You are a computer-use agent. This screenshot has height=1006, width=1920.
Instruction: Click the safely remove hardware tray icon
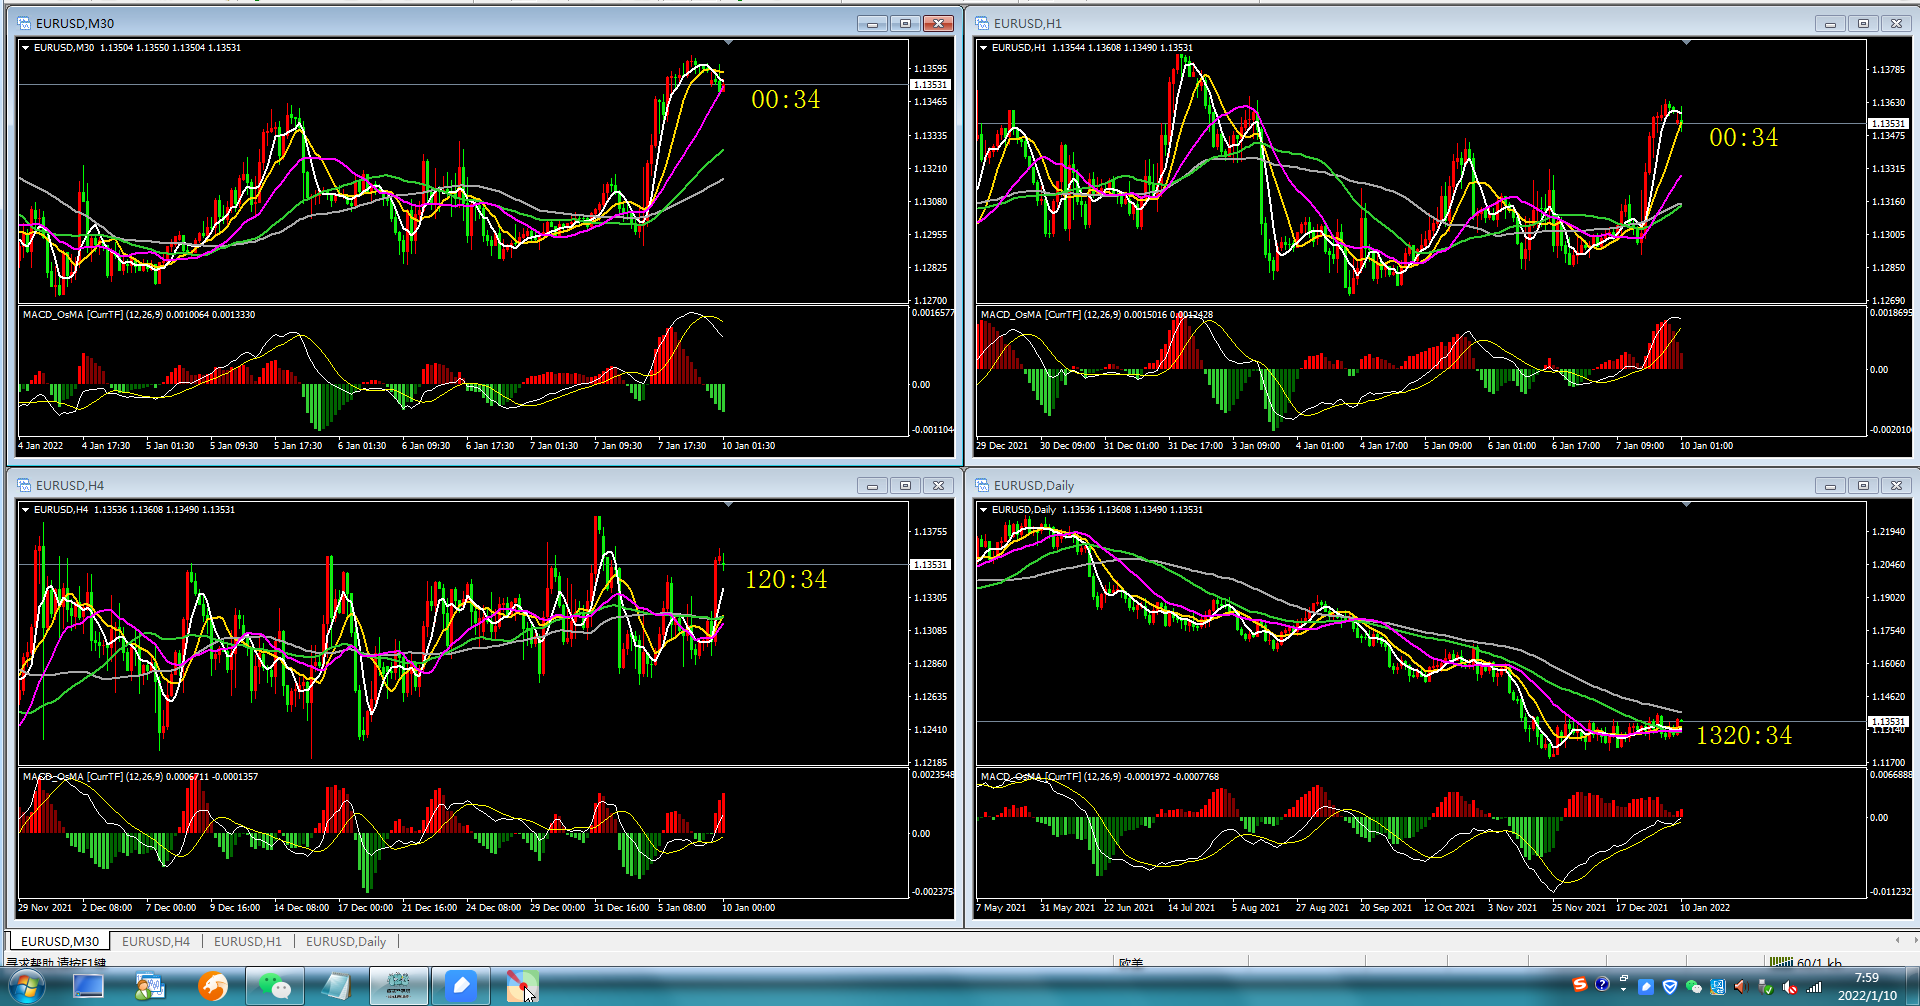[x=1766, y=987]
